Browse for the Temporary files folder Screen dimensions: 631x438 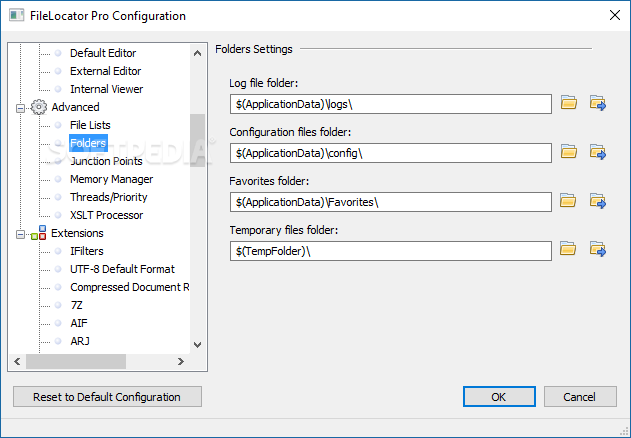coord(568,249)
